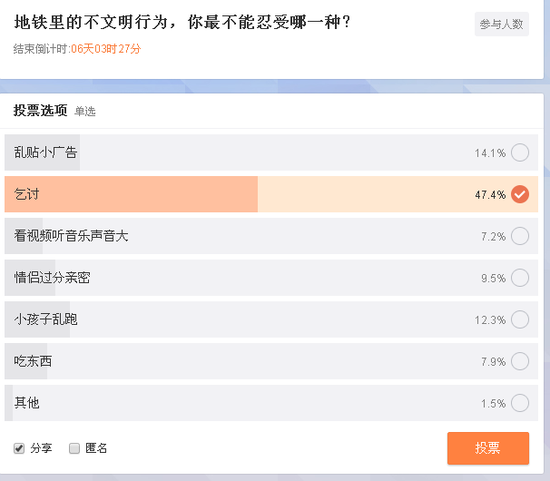Image resolution: width=550 pixels, height=481 pixels.
Task: Click the 匿名 label text
Action: (96, 448)
